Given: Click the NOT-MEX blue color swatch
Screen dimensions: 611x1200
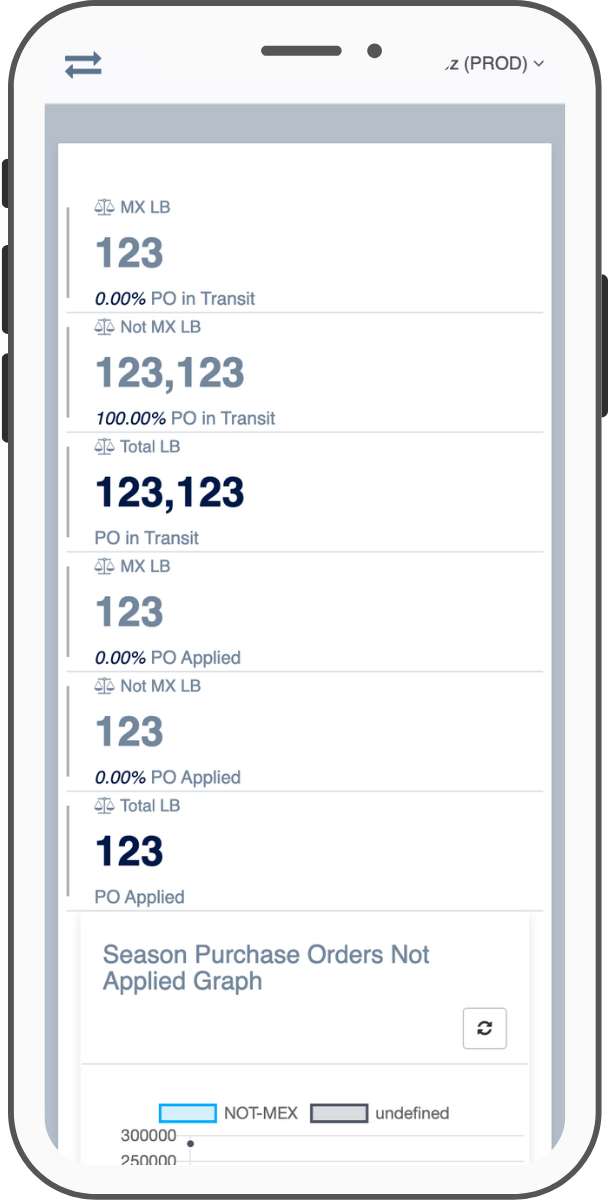Looking at the screenshot, I should click(188, 1113).
